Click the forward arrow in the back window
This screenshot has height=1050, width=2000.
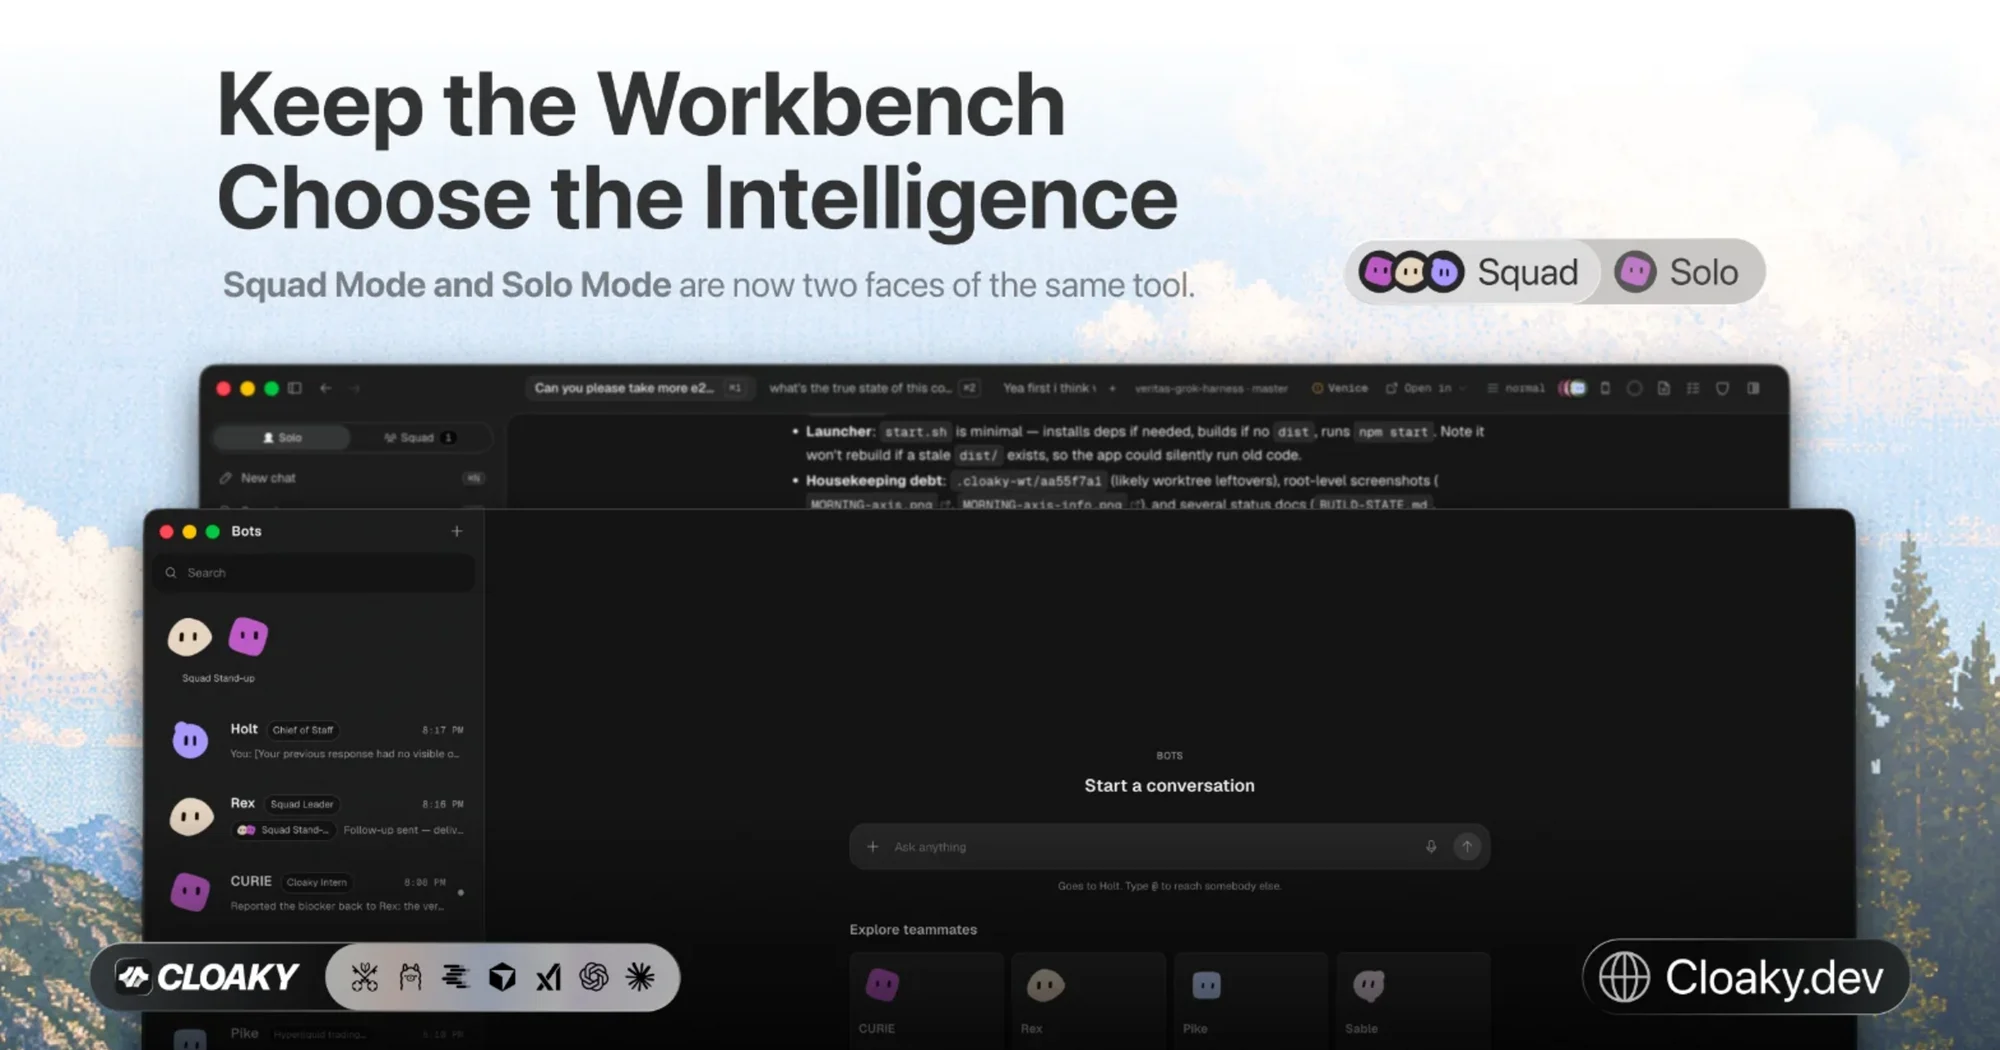pyautogui.click(x=354, y=388)
